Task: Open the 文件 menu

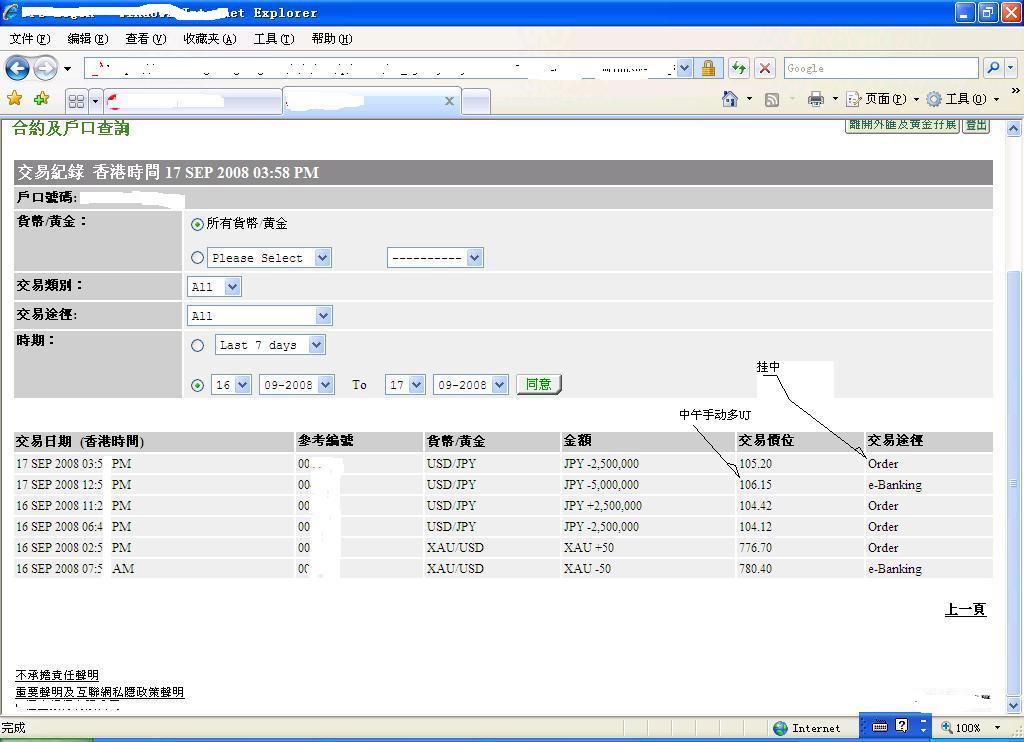Action: coord(29,39)
